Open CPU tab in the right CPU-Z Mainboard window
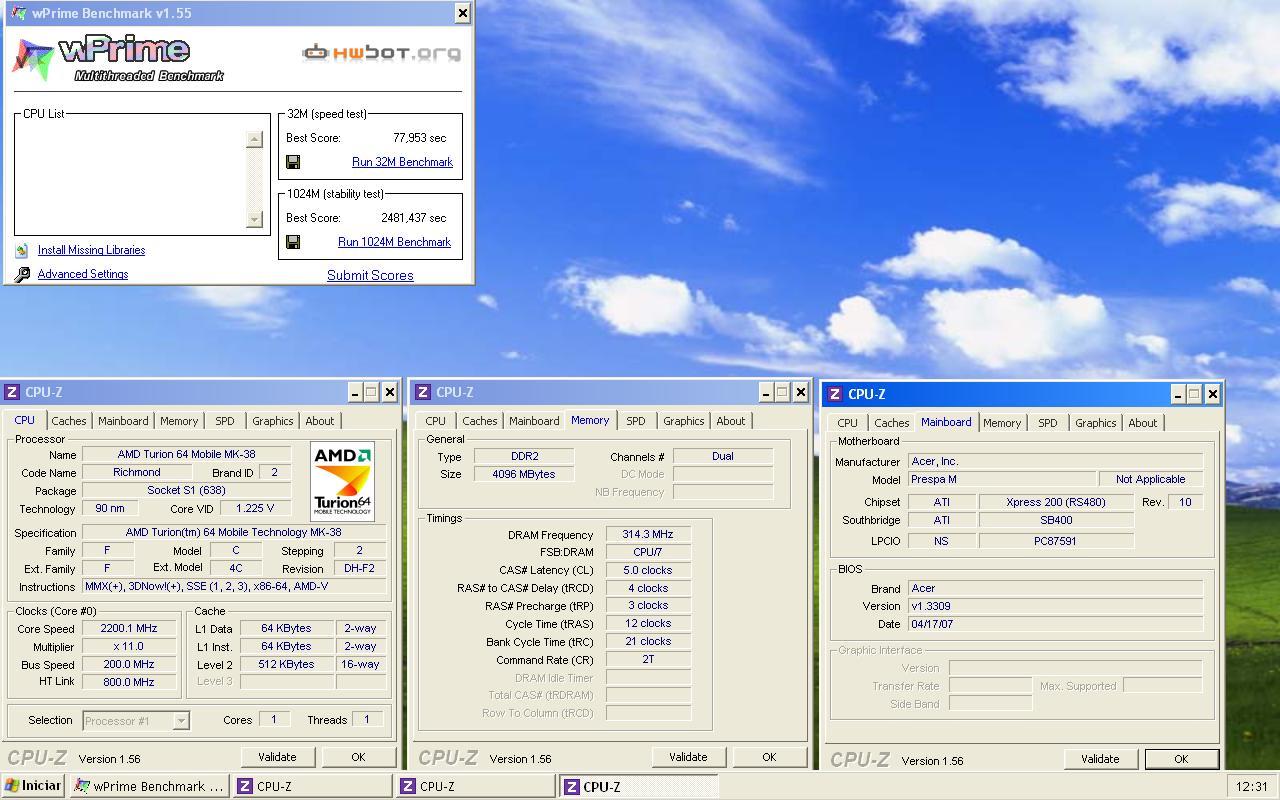Screen dimensions: 1280x800 847,423
